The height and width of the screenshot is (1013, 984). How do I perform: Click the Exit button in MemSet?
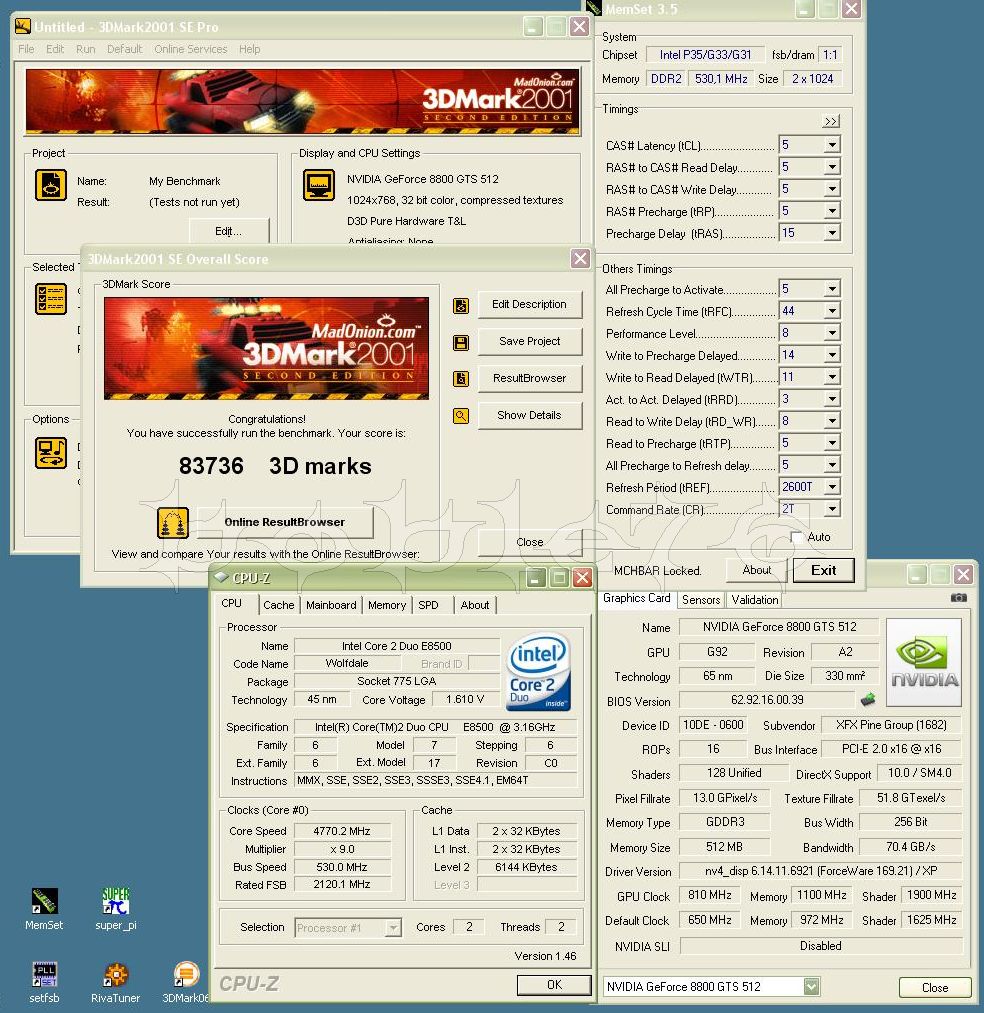pyautogui.click(x=823, y=570)
